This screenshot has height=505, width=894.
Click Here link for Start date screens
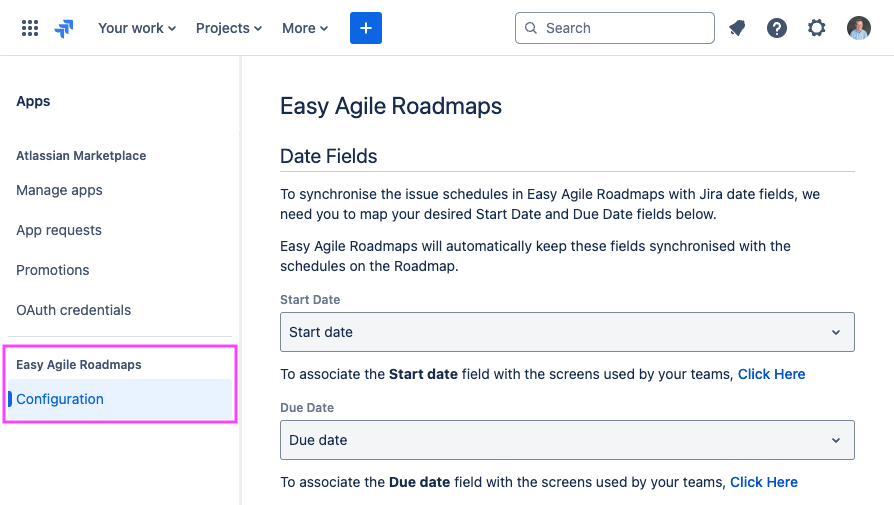[771, 374]
